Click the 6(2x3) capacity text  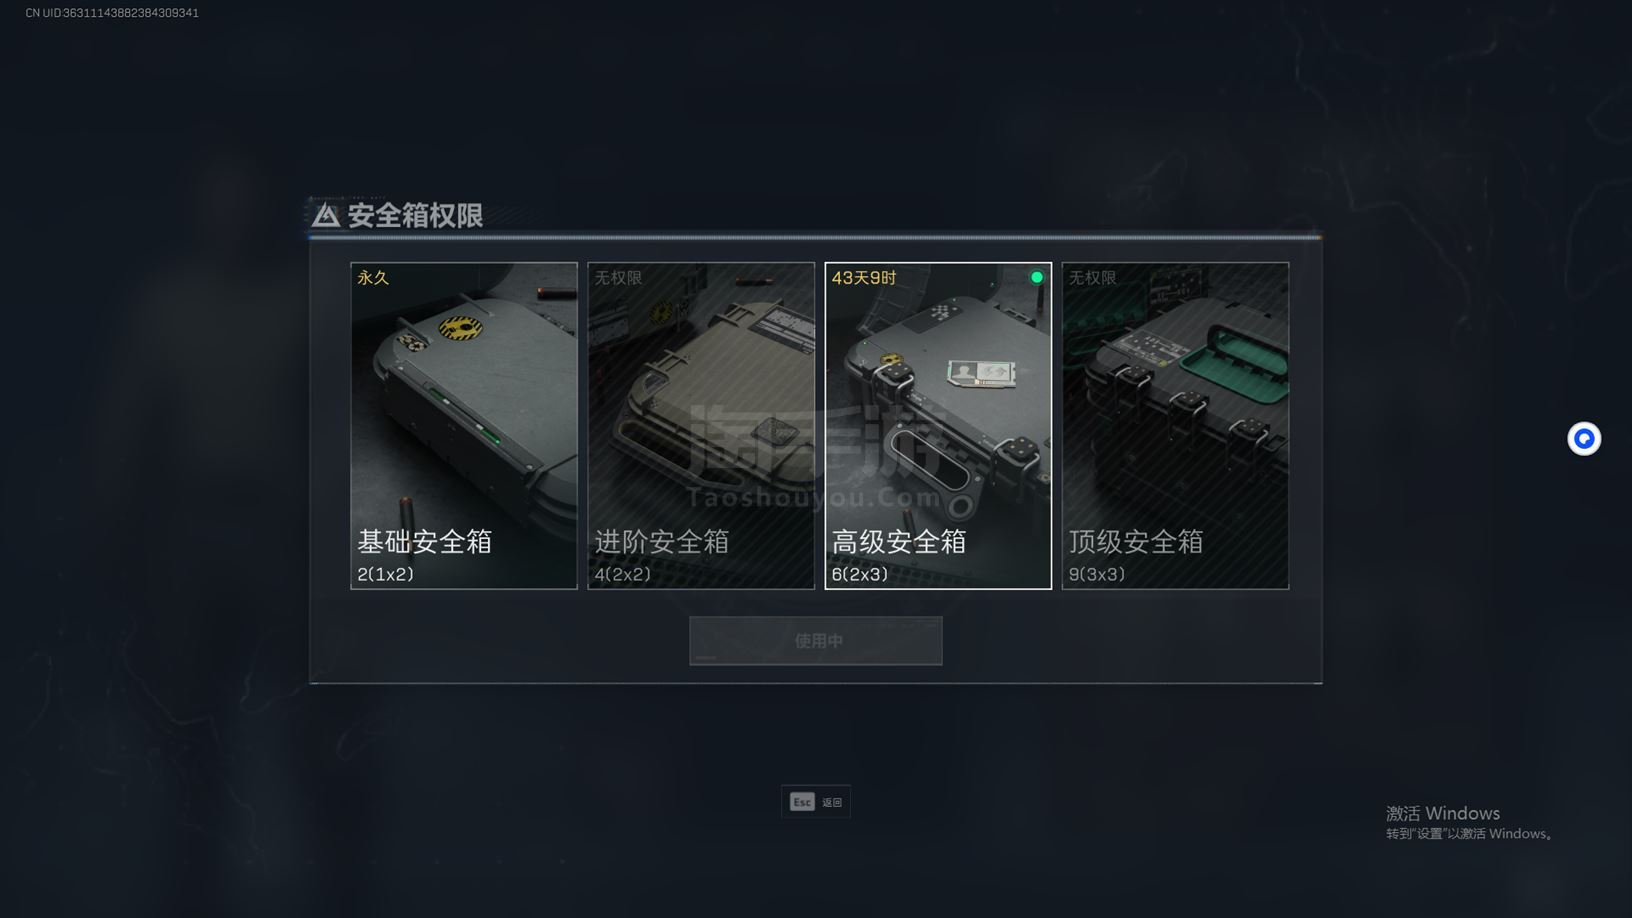pyautogui.click(x=860, y=574)
